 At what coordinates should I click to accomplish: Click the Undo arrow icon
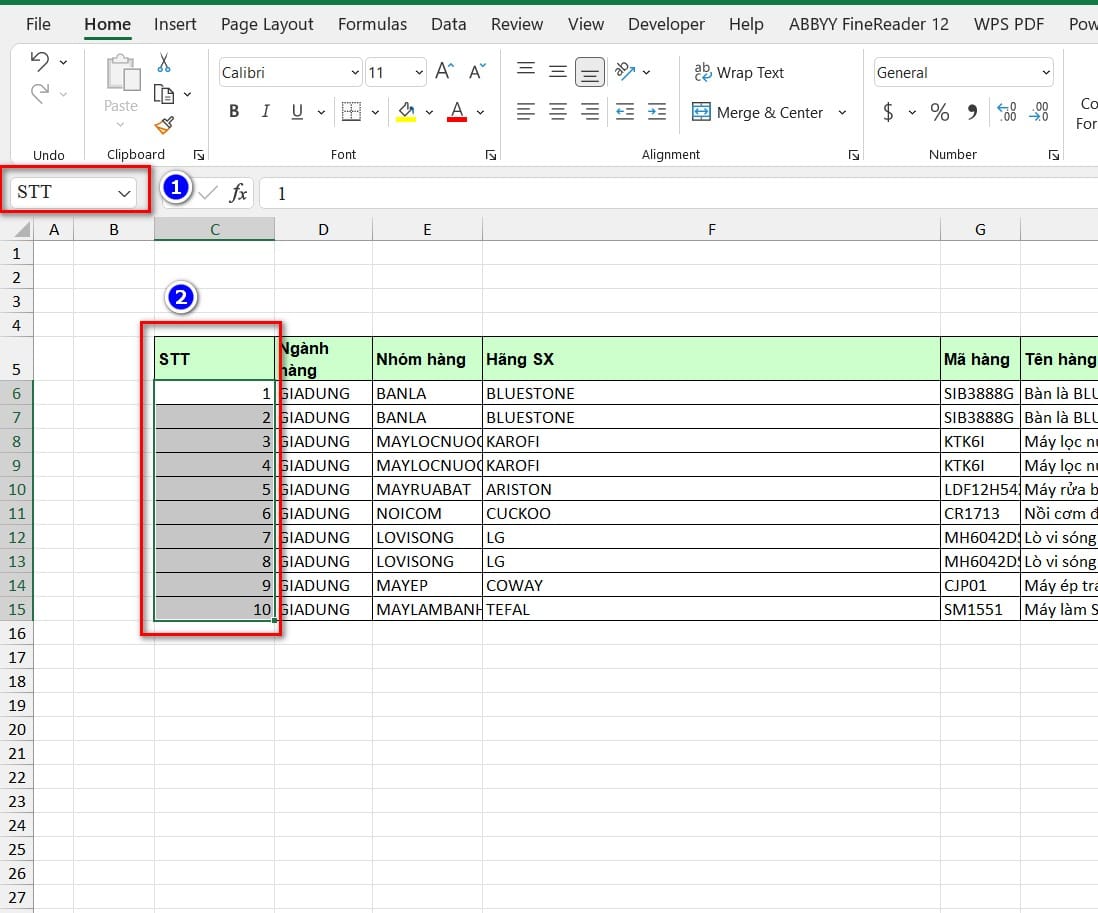tap(40, 62)
